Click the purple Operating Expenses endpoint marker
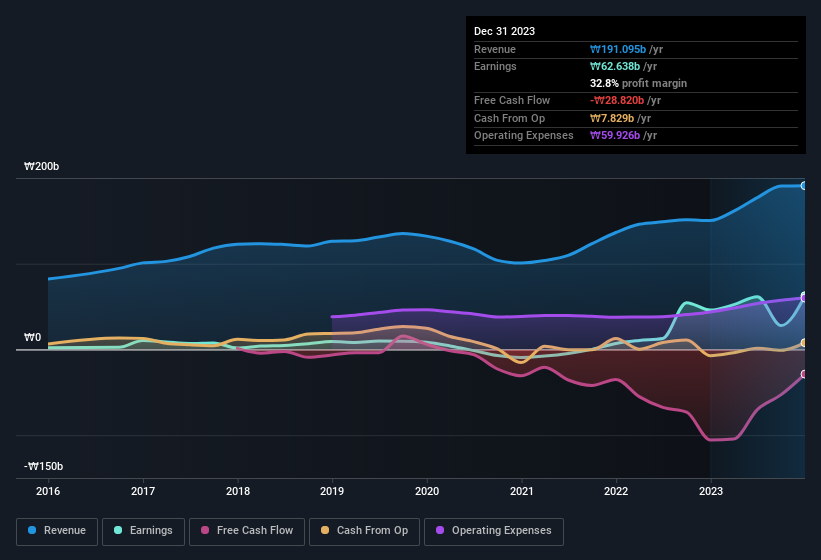This screenshot has width=821, height=560. click(x=804, y=297)
